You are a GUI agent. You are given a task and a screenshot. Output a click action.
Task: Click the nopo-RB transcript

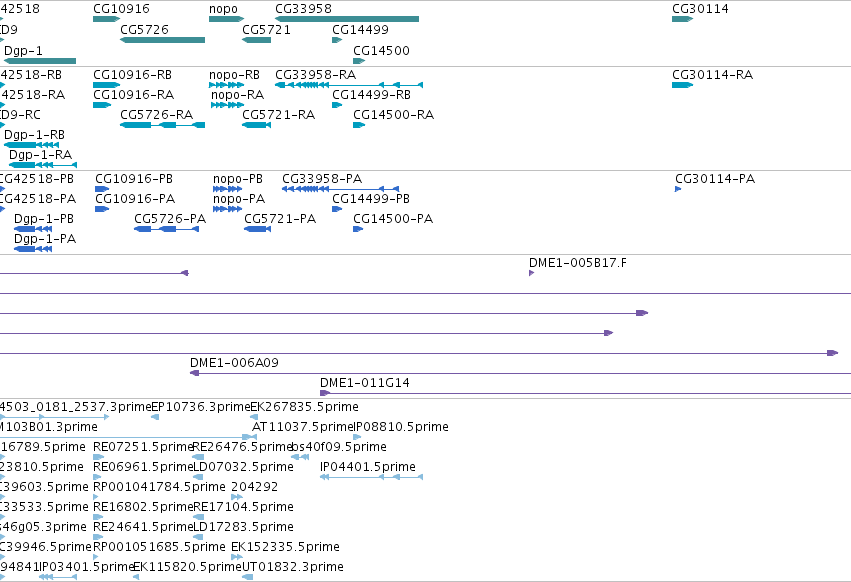[226, 85]
